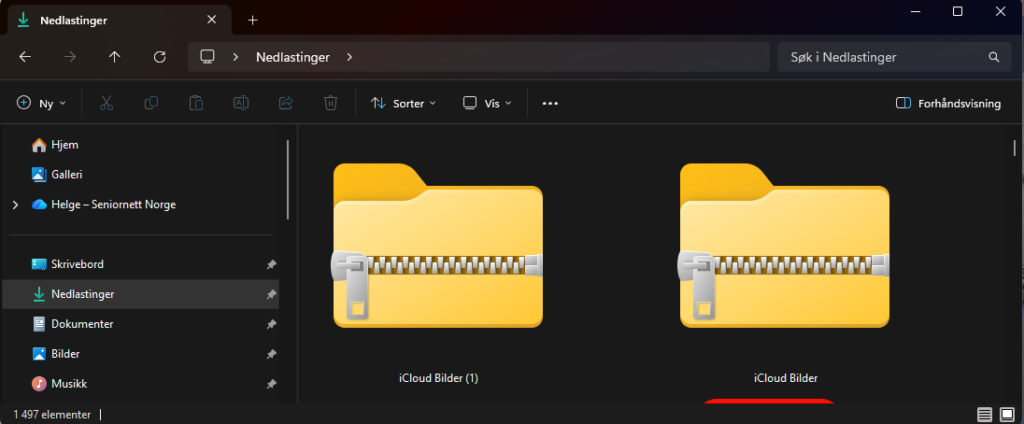Screen dimensions: 1024x424
Task: Click the Share icon in toolbar
Action: tap(285, 103)
